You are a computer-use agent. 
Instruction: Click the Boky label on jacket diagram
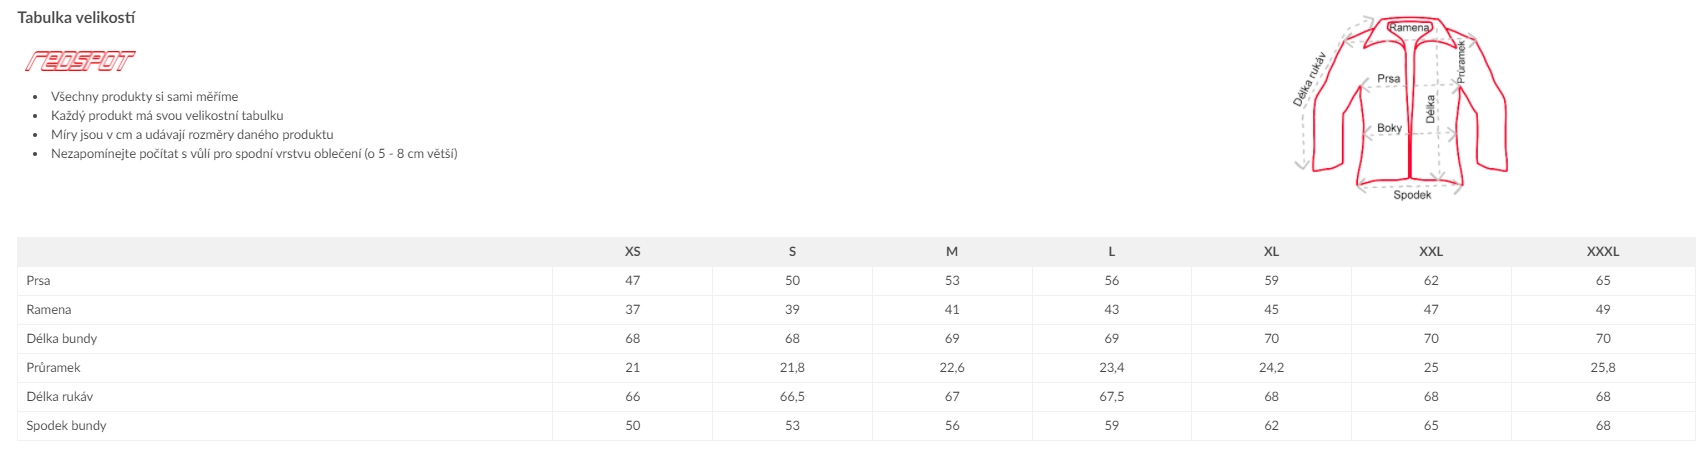tap(1389, 128)
